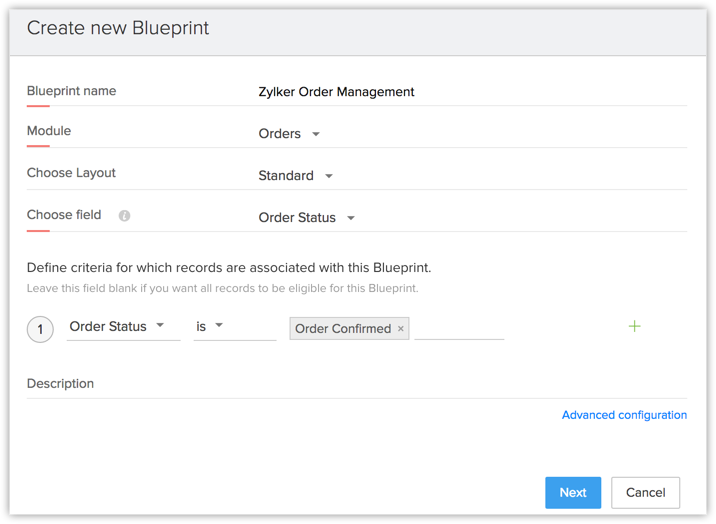Click the criteria row number 1 circle
Viewport: 716px width, 524px height.
tap(40, 328)
